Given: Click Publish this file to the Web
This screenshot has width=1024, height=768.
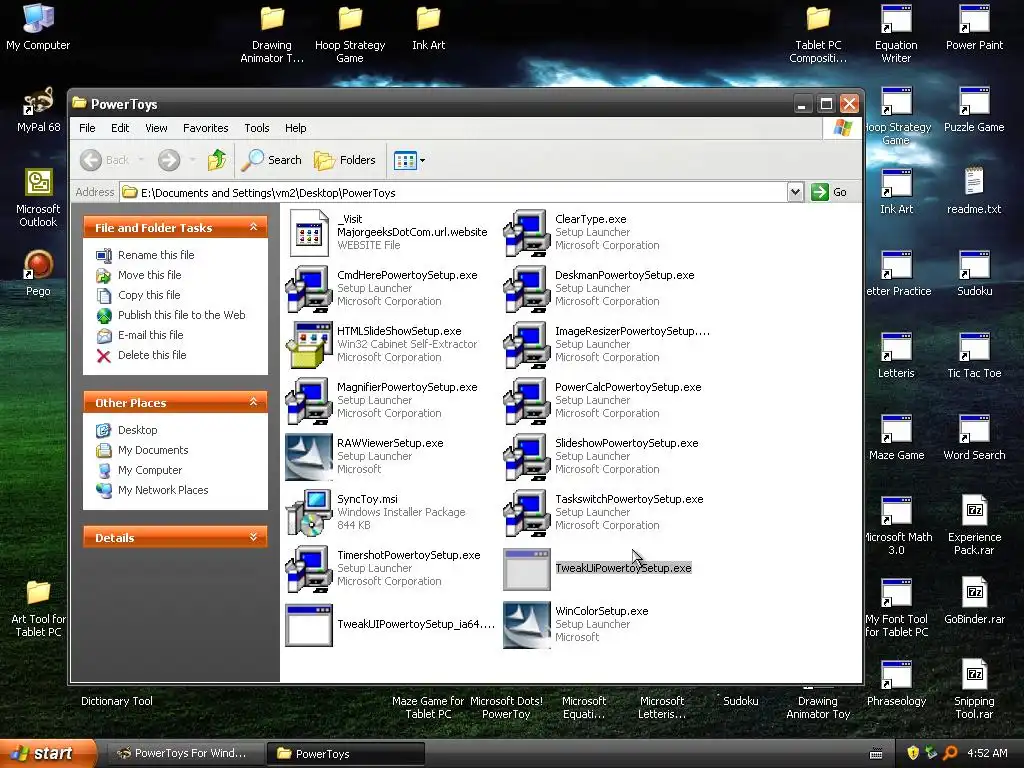Looking at the screenshot, I should pos(170,315).
